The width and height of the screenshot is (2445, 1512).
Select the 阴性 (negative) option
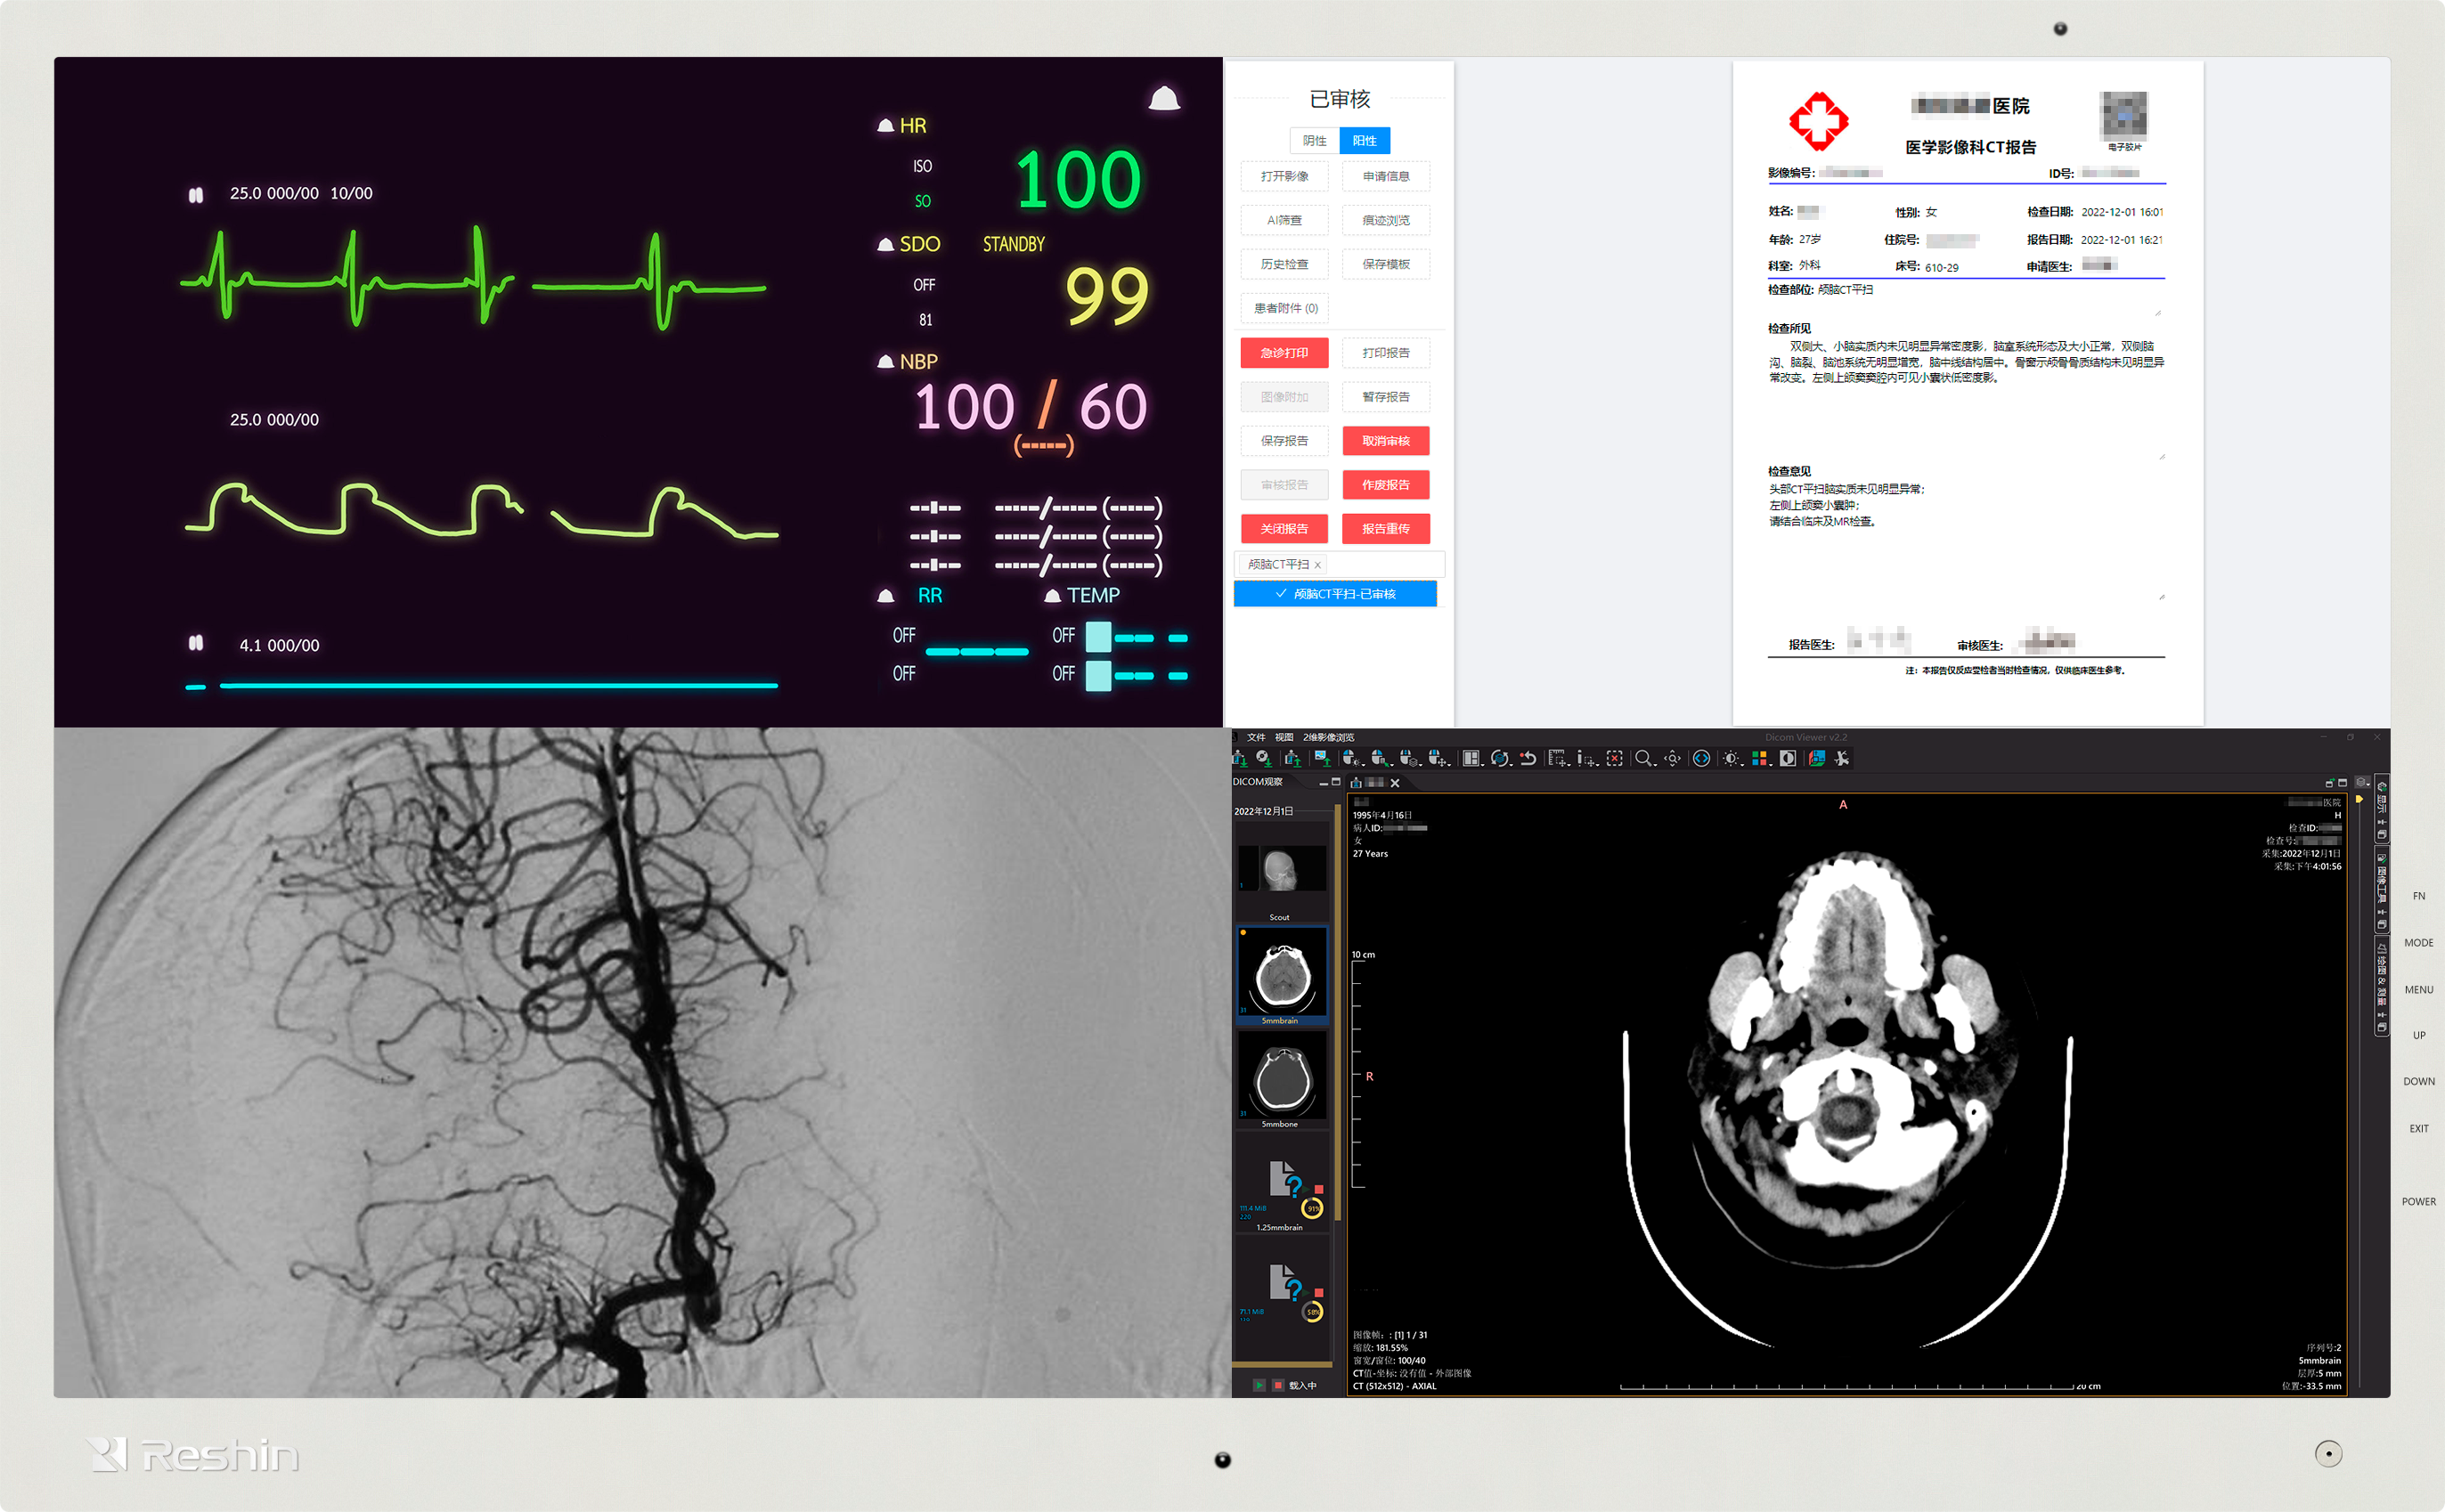coord(1314,141)
